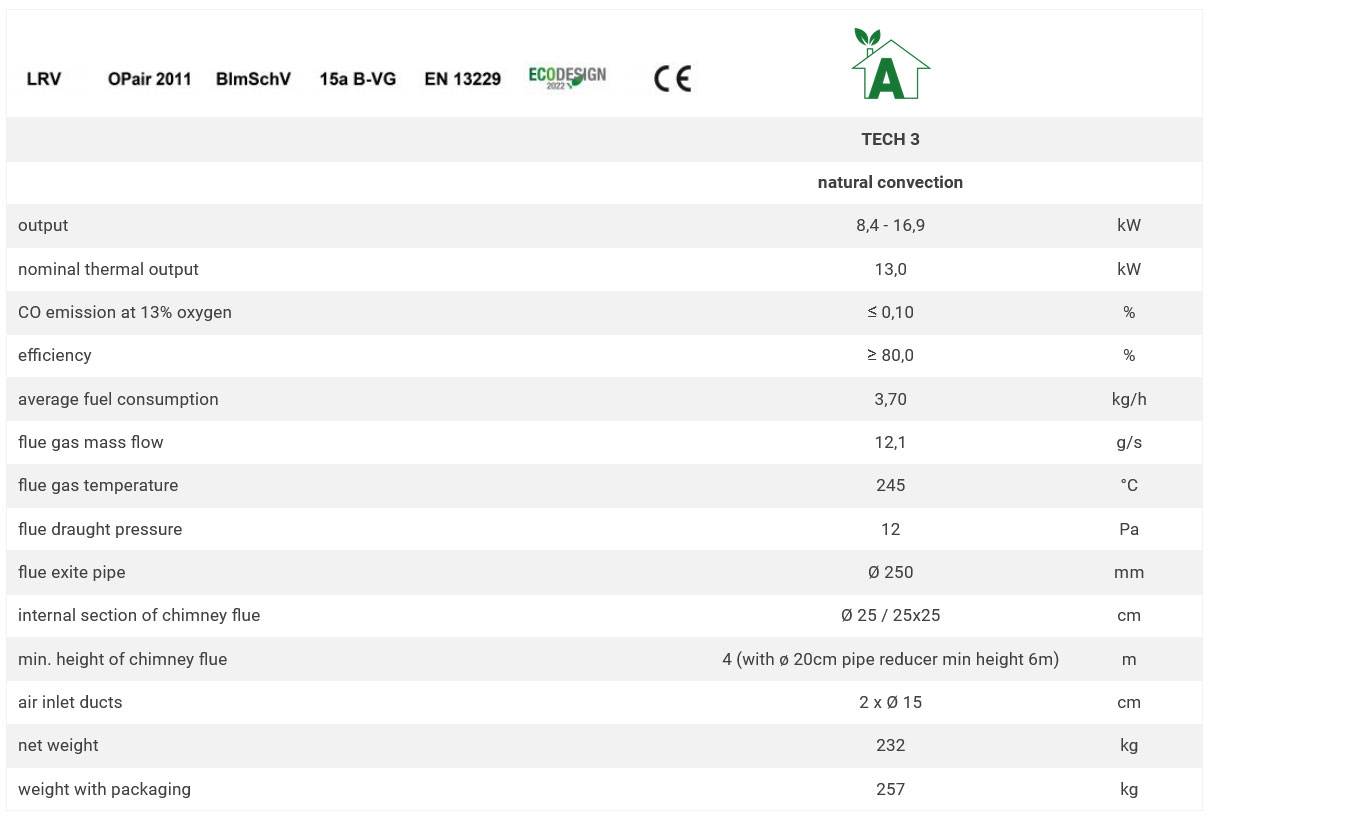Select the nominal thermal output row label

108,269
